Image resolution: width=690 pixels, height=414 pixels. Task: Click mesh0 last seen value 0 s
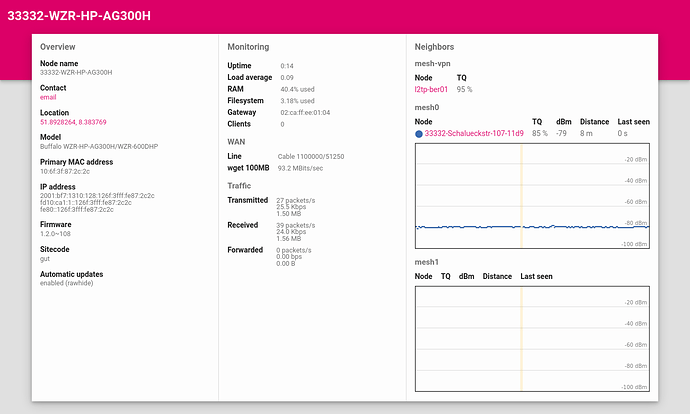pos(622,133)
